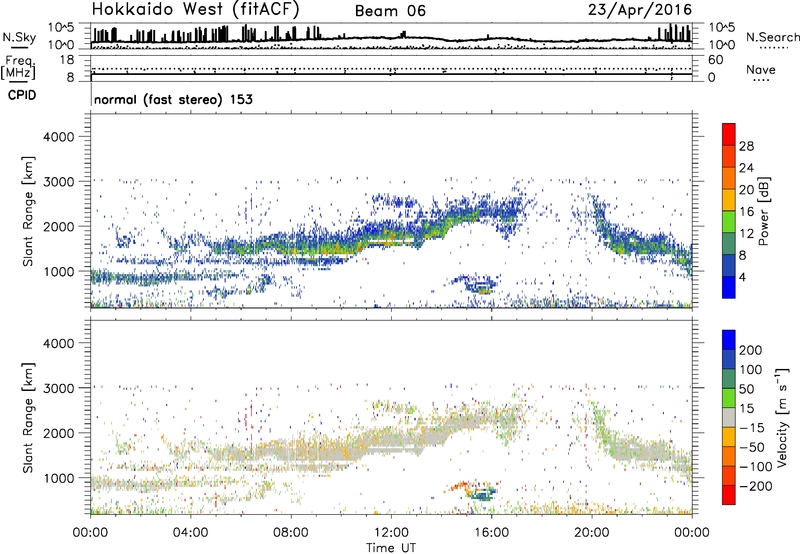This screenshot has width=800, height=554.
Task: Click the orange-green velocity echo patch near 16:00
Action: tap(473, 491)
